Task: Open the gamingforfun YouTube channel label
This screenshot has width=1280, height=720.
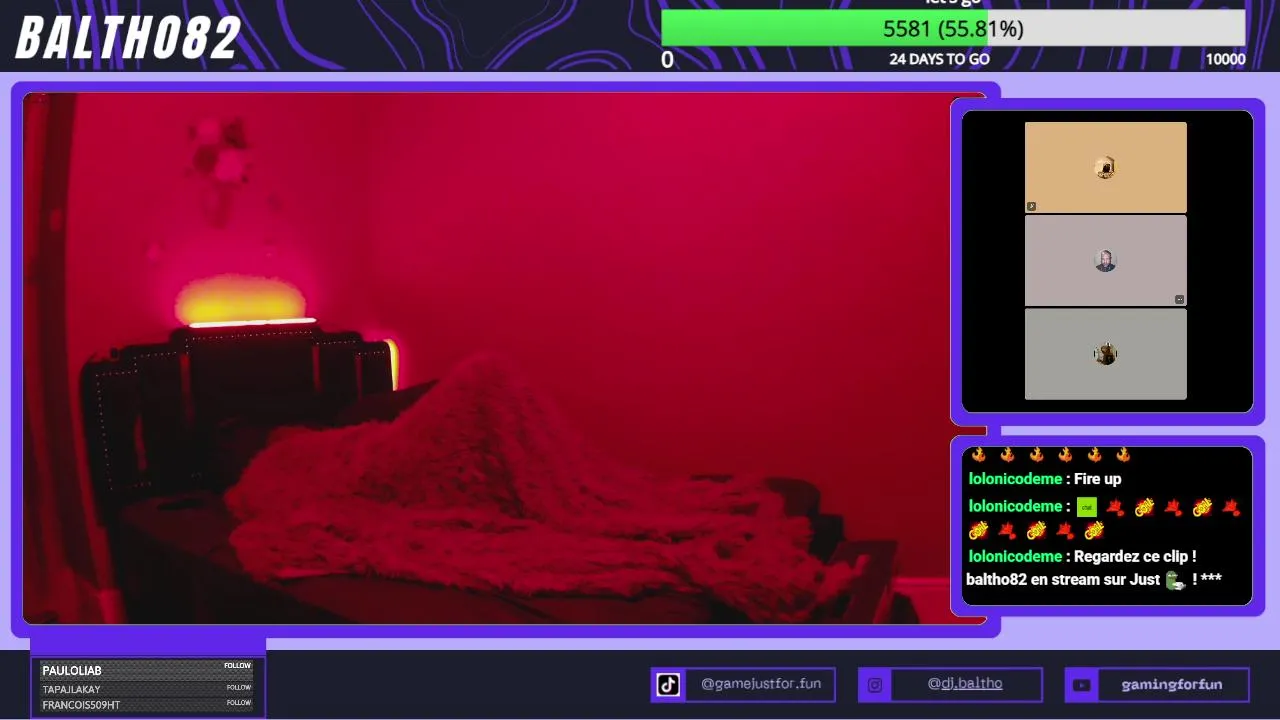Action: 1172,685
